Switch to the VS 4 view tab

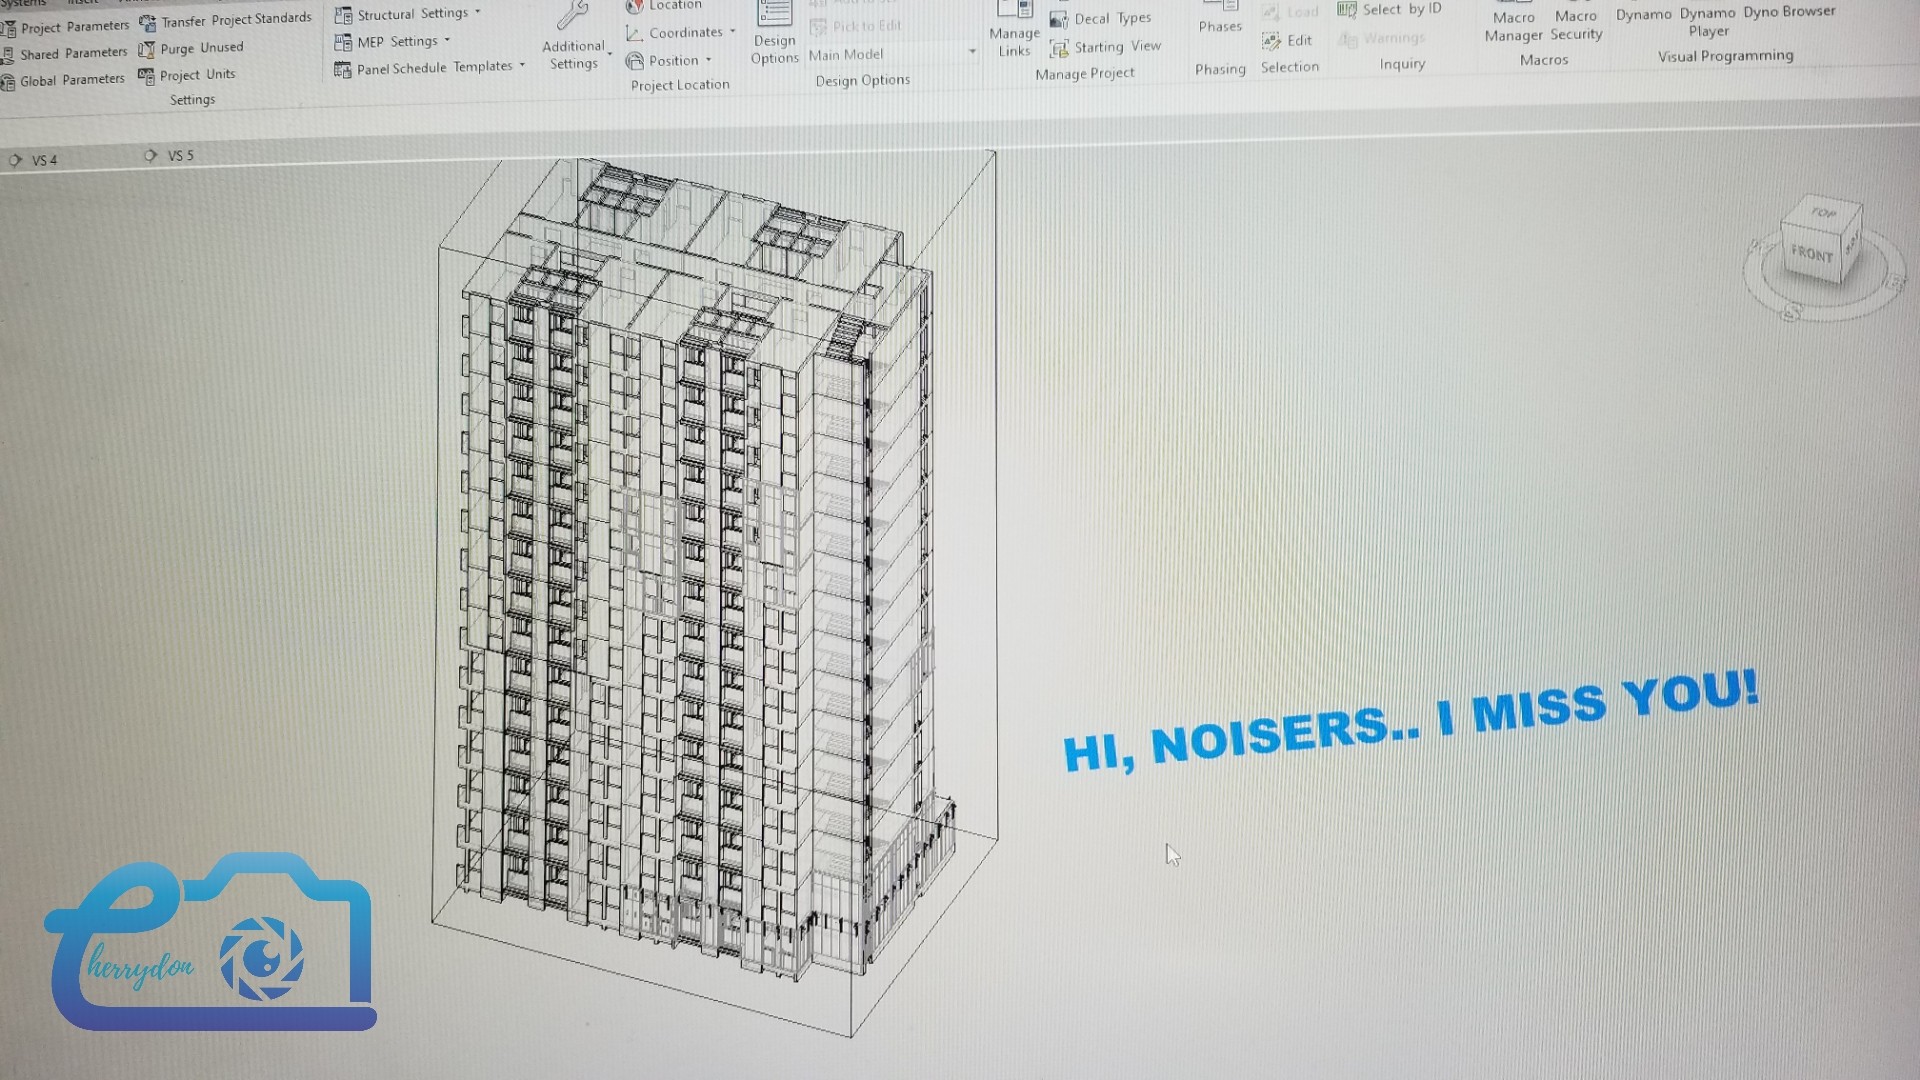(x=33, y=160)
